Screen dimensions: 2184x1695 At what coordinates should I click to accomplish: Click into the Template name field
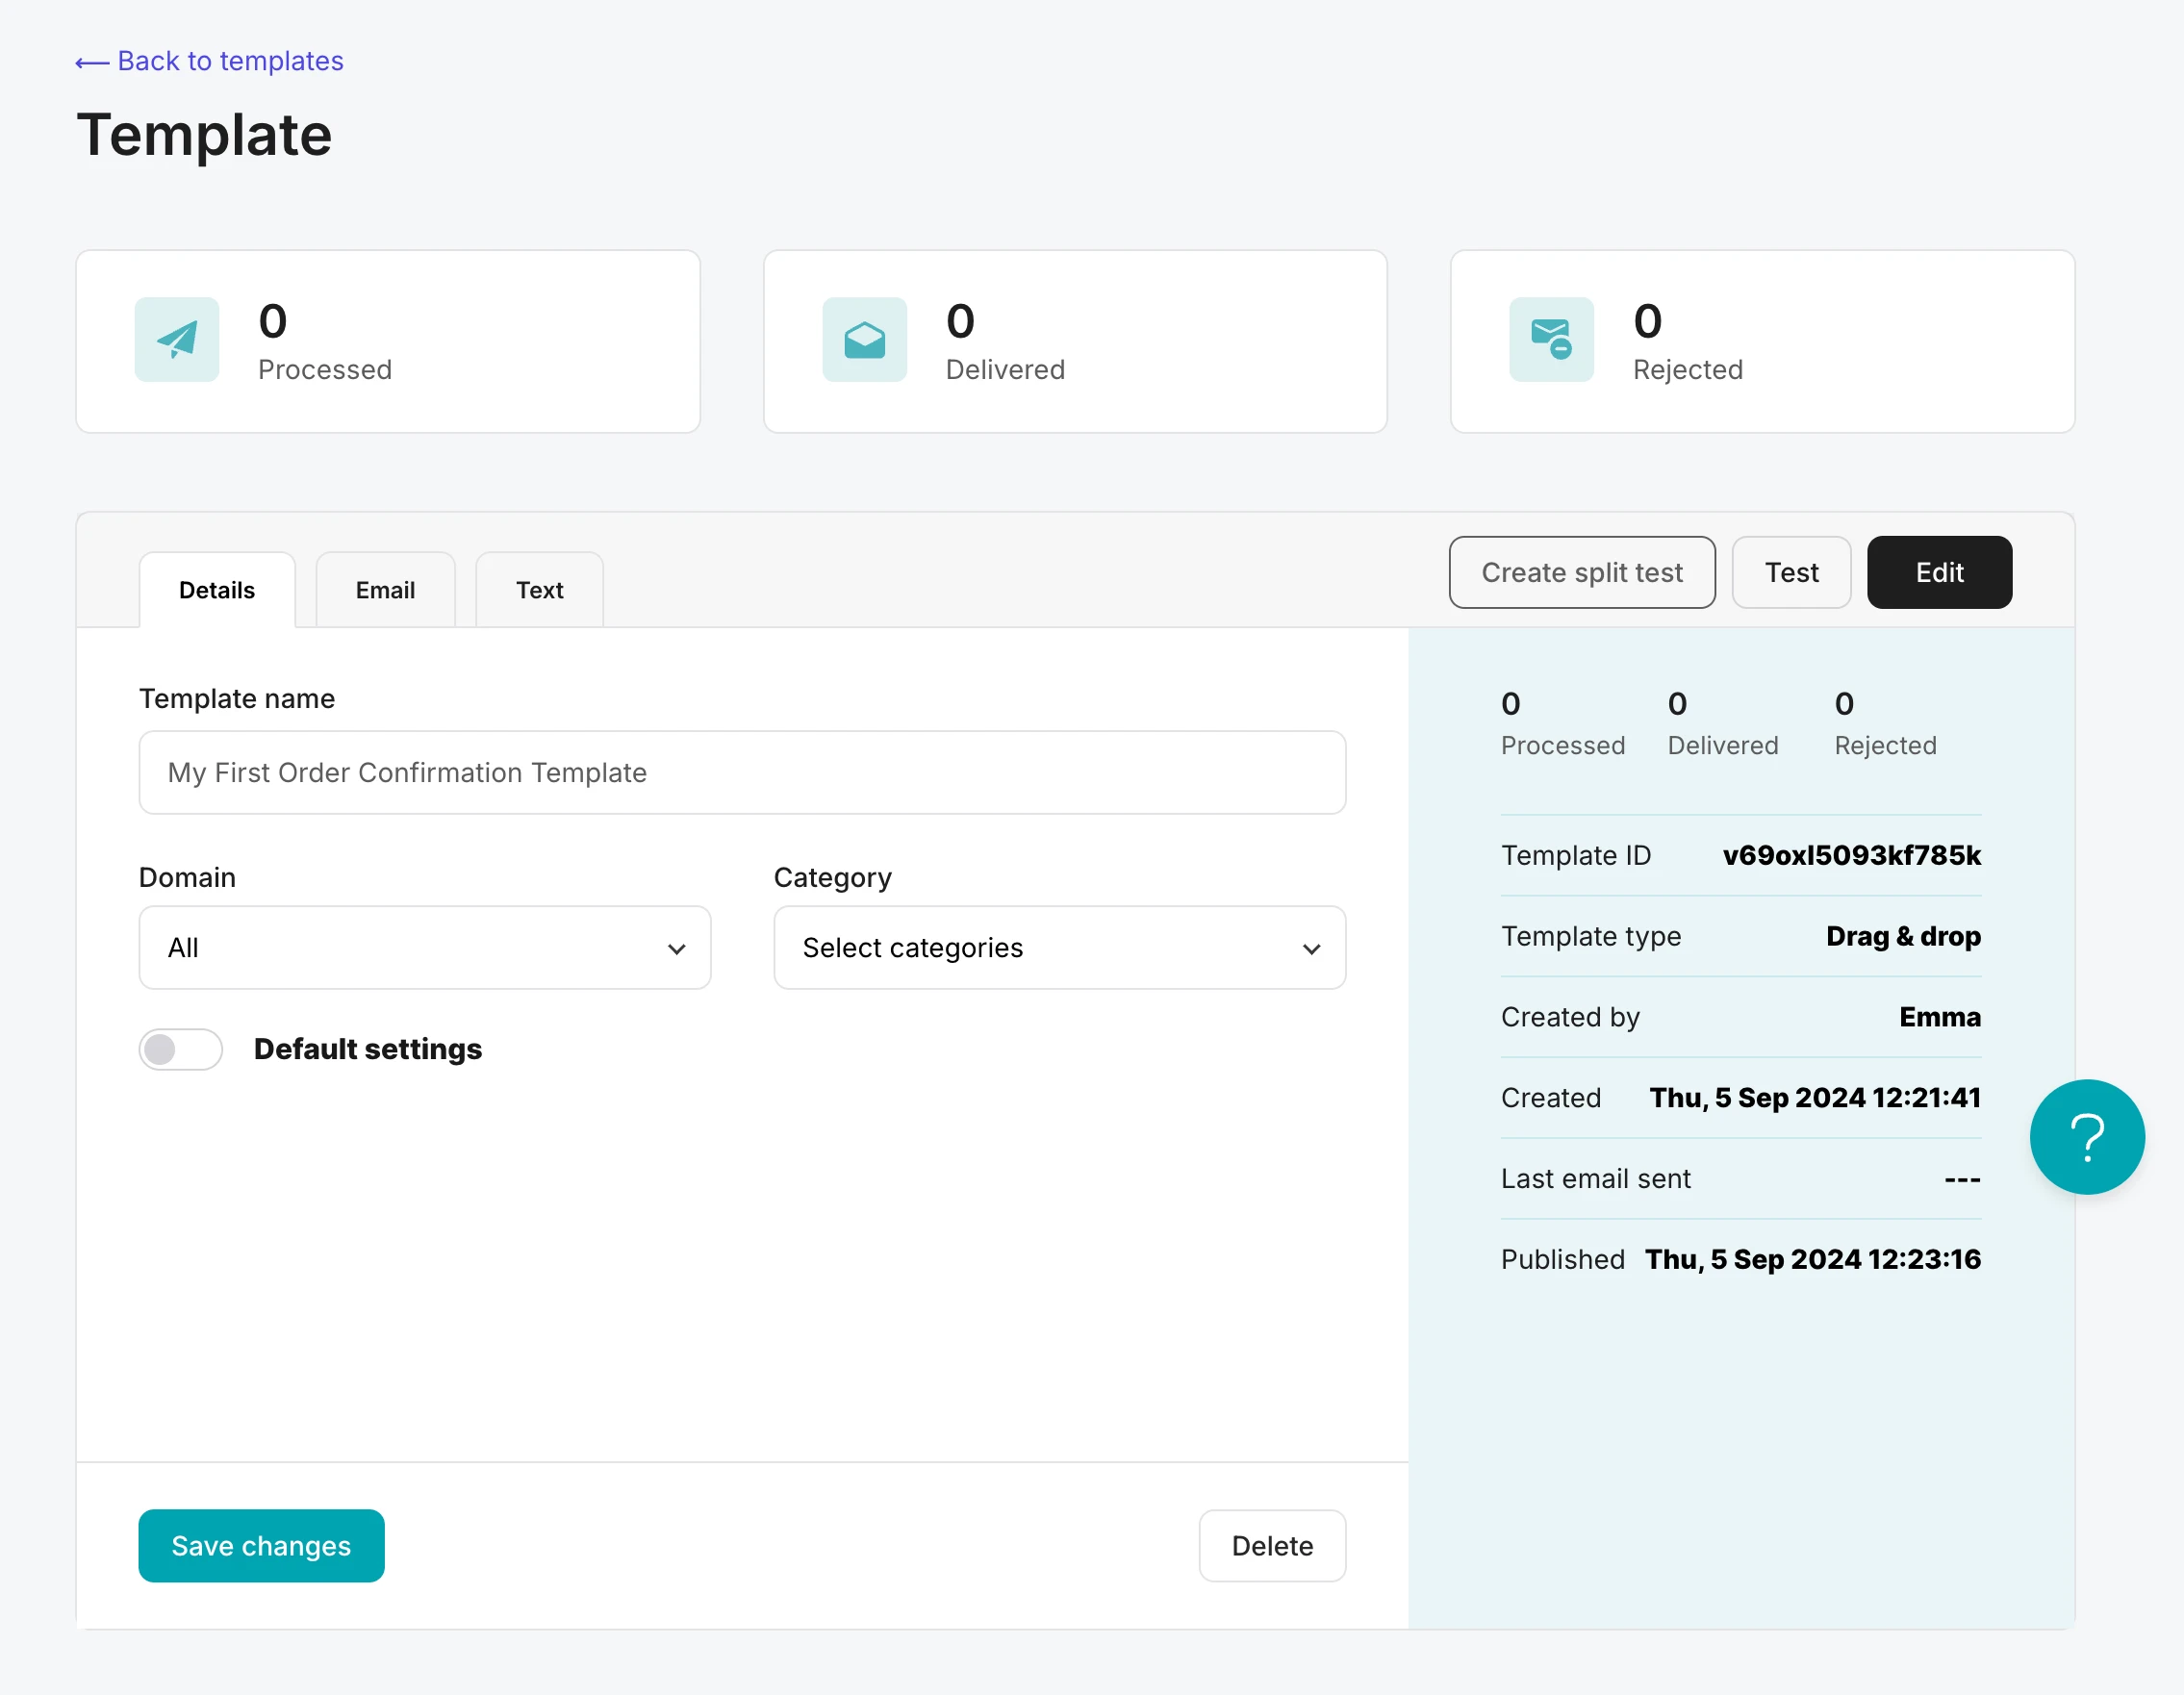[742, 772]
